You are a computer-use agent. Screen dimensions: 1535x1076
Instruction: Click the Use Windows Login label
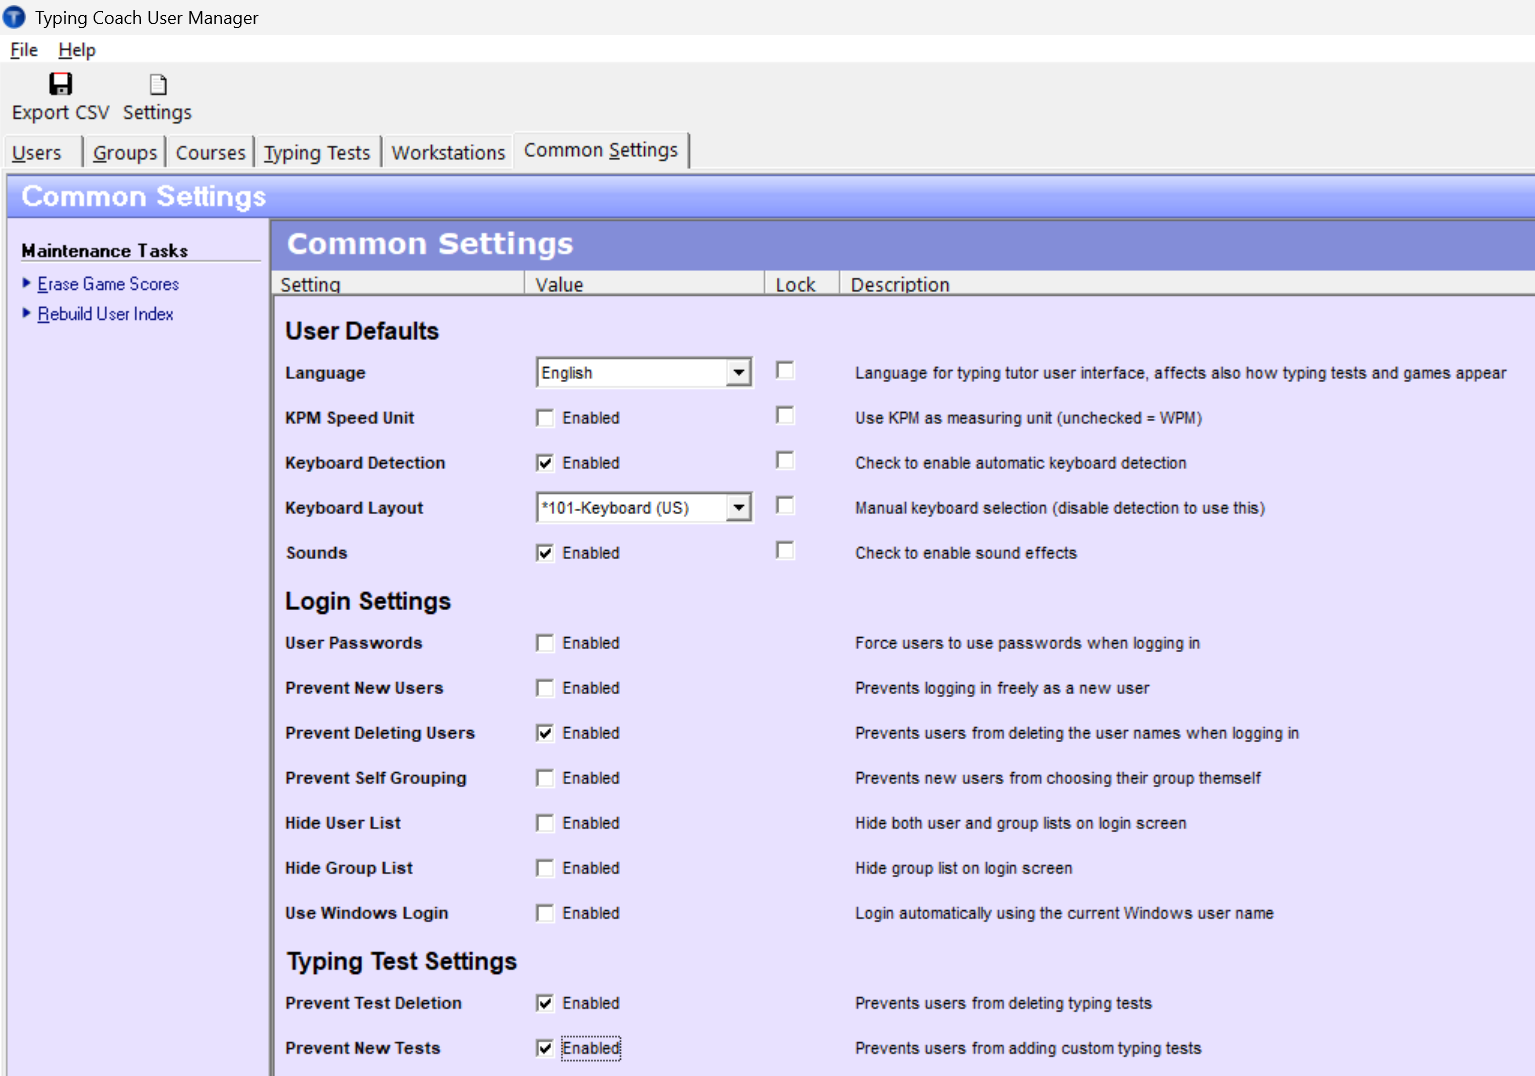tap(367, 913)
